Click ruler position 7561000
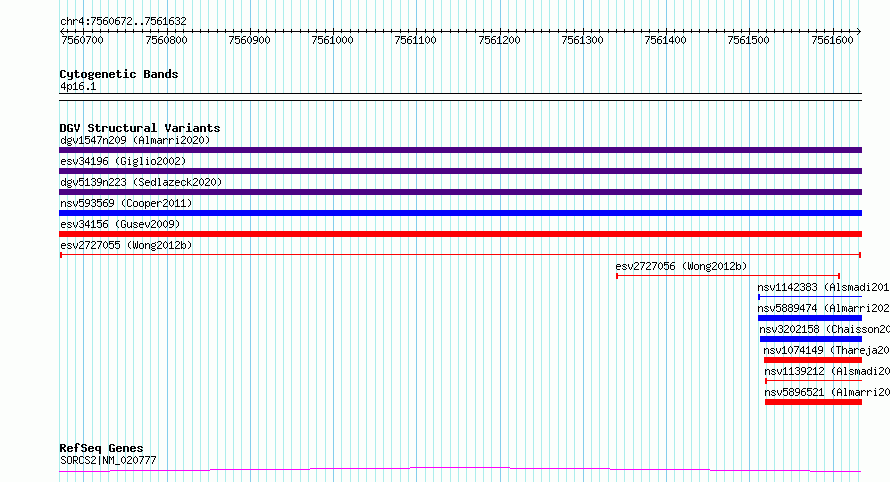 (x=333, y=40)
